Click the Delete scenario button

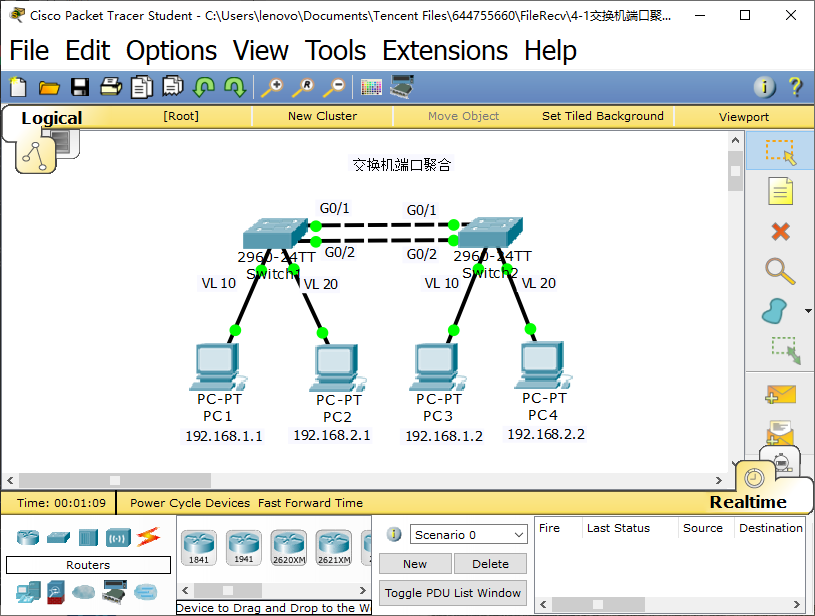490,564
